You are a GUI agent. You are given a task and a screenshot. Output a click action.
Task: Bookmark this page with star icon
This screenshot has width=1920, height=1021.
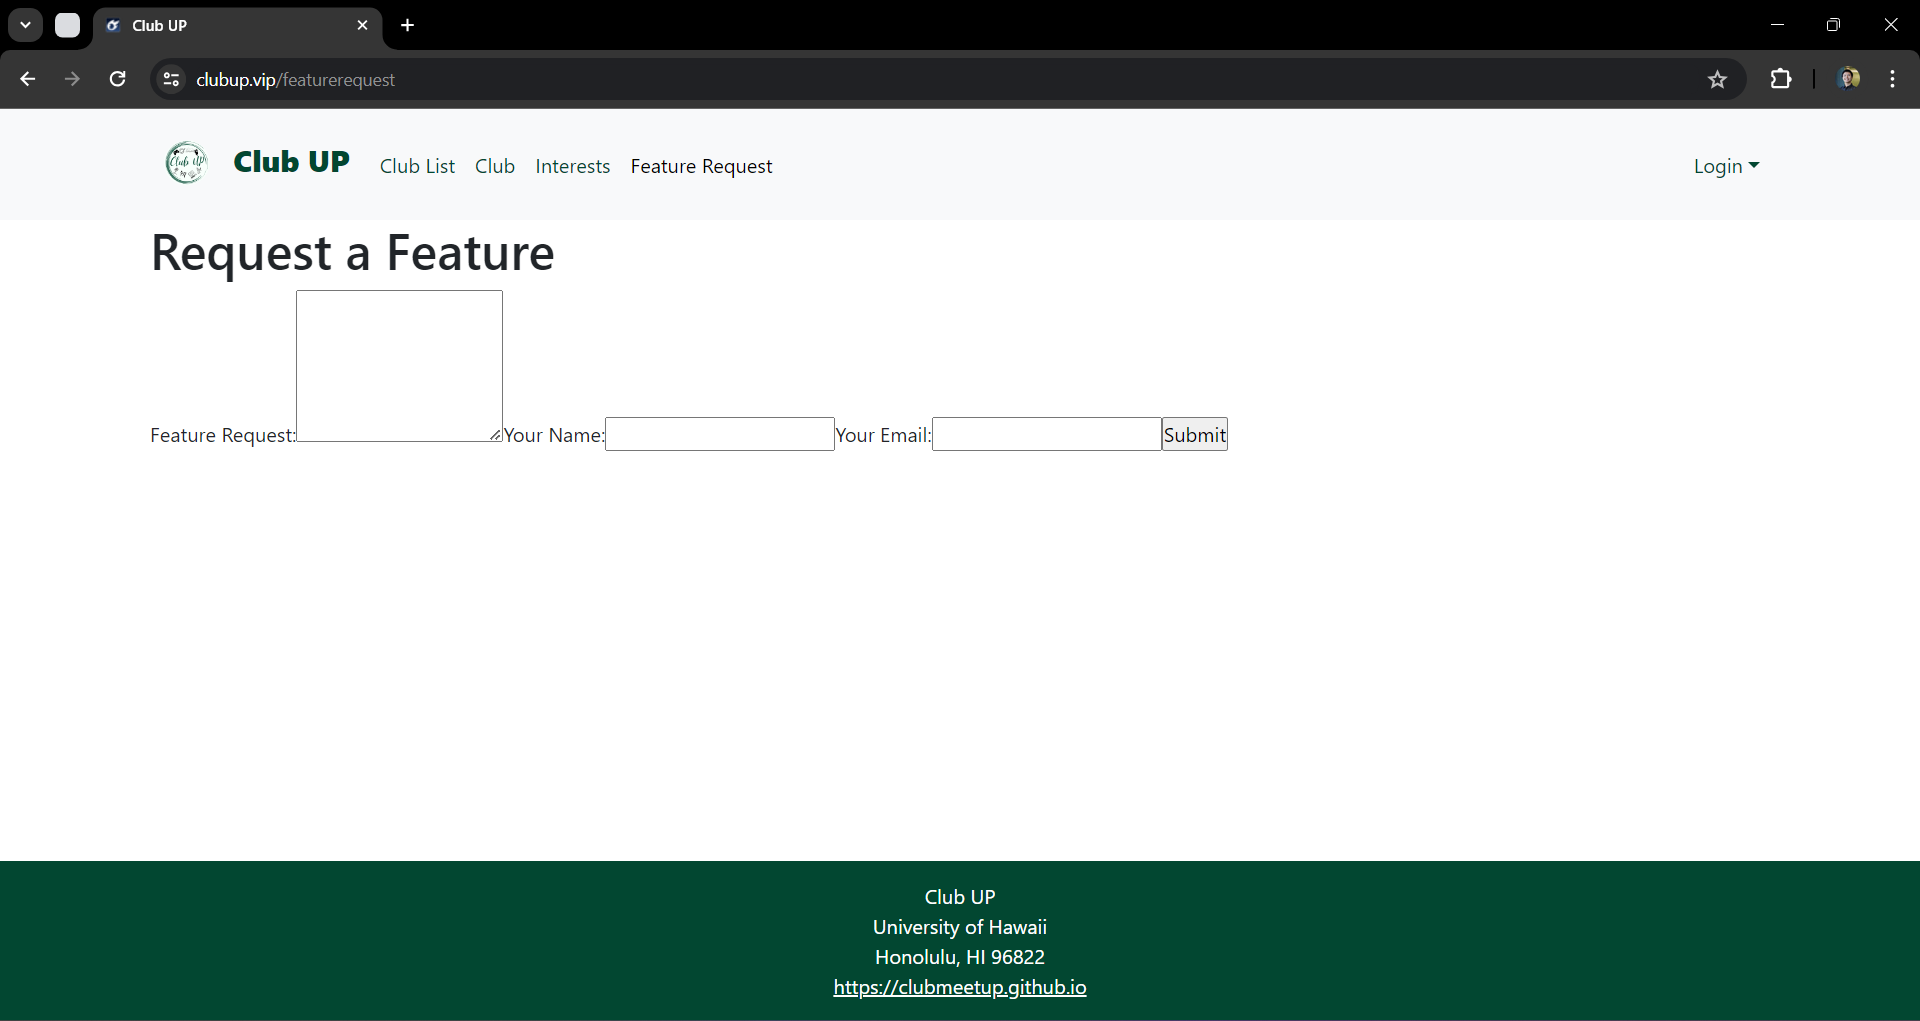point(1717,79)
